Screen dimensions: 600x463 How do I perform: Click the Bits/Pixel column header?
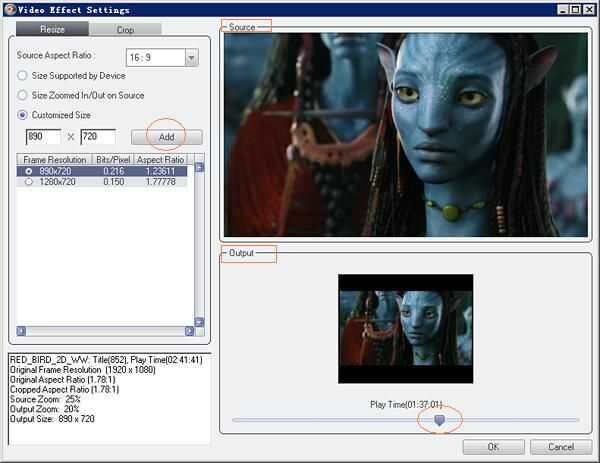point(113,160)
